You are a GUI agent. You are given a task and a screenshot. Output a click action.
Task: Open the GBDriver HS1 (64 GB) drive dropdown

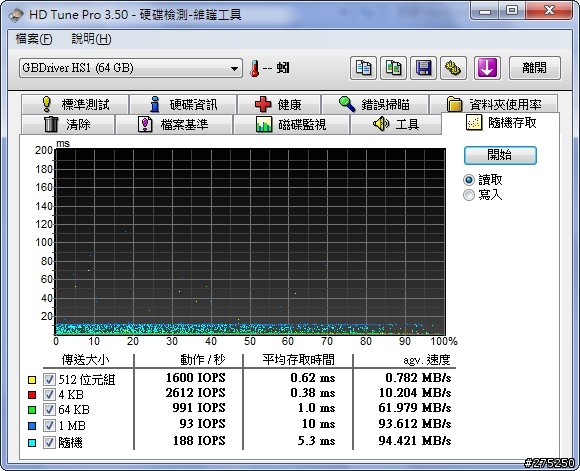pos(131,68)
